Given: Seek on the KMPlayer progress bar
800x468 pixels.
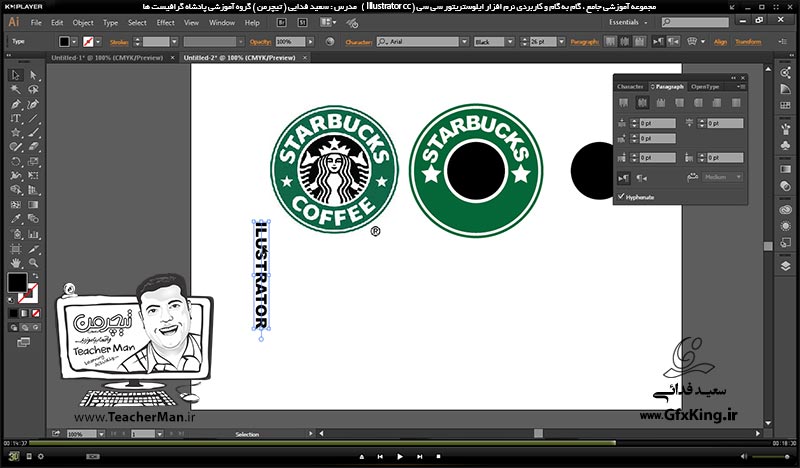Looking at the screenshot, I should click(399, 443).
